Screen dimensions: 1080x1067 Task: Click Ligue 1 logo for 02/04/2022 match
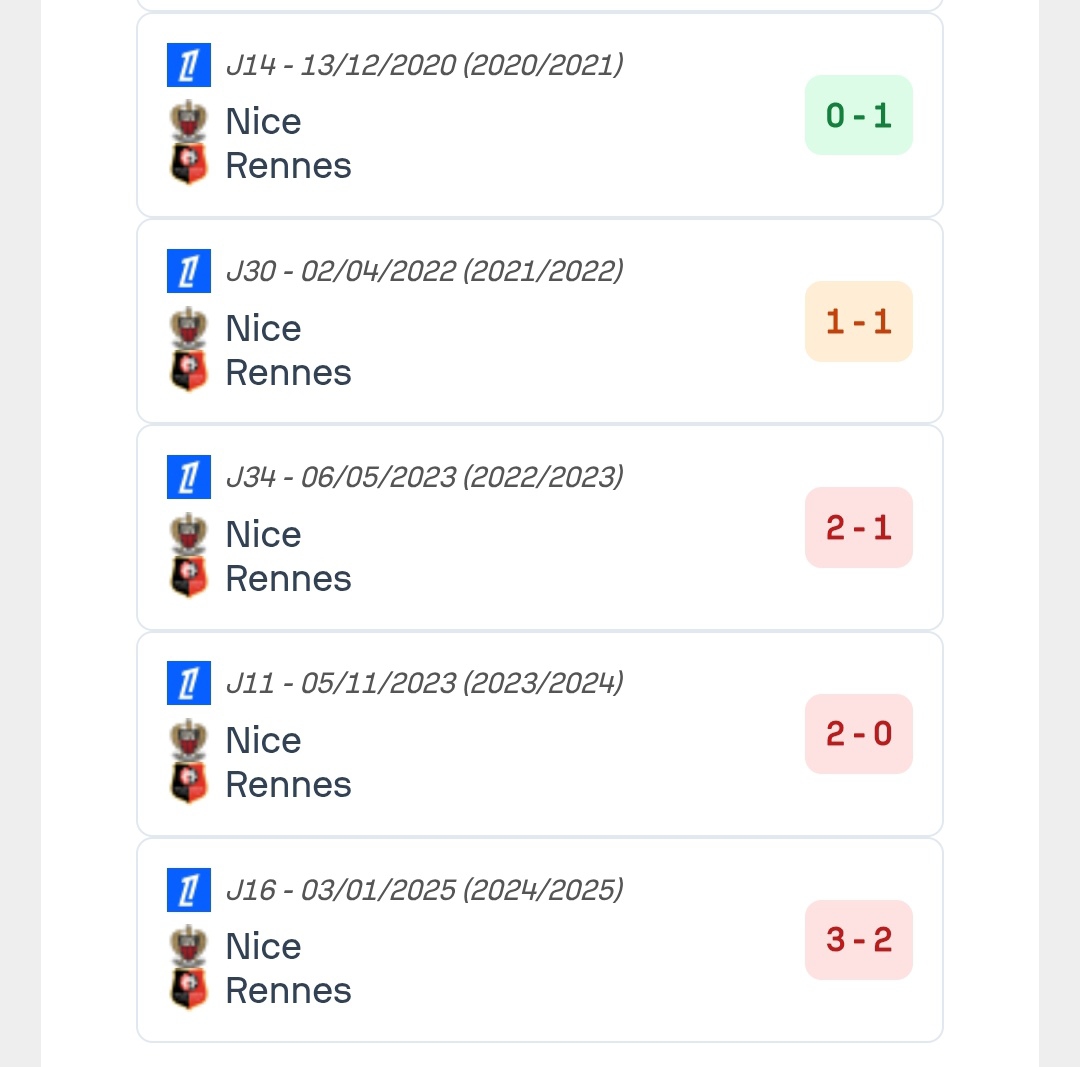pyautogui.click(x=189, y=271)
